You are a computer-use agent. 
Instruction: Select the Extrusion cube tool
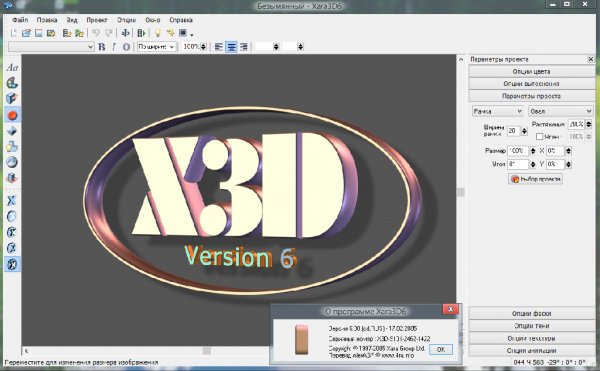[12, 98]
